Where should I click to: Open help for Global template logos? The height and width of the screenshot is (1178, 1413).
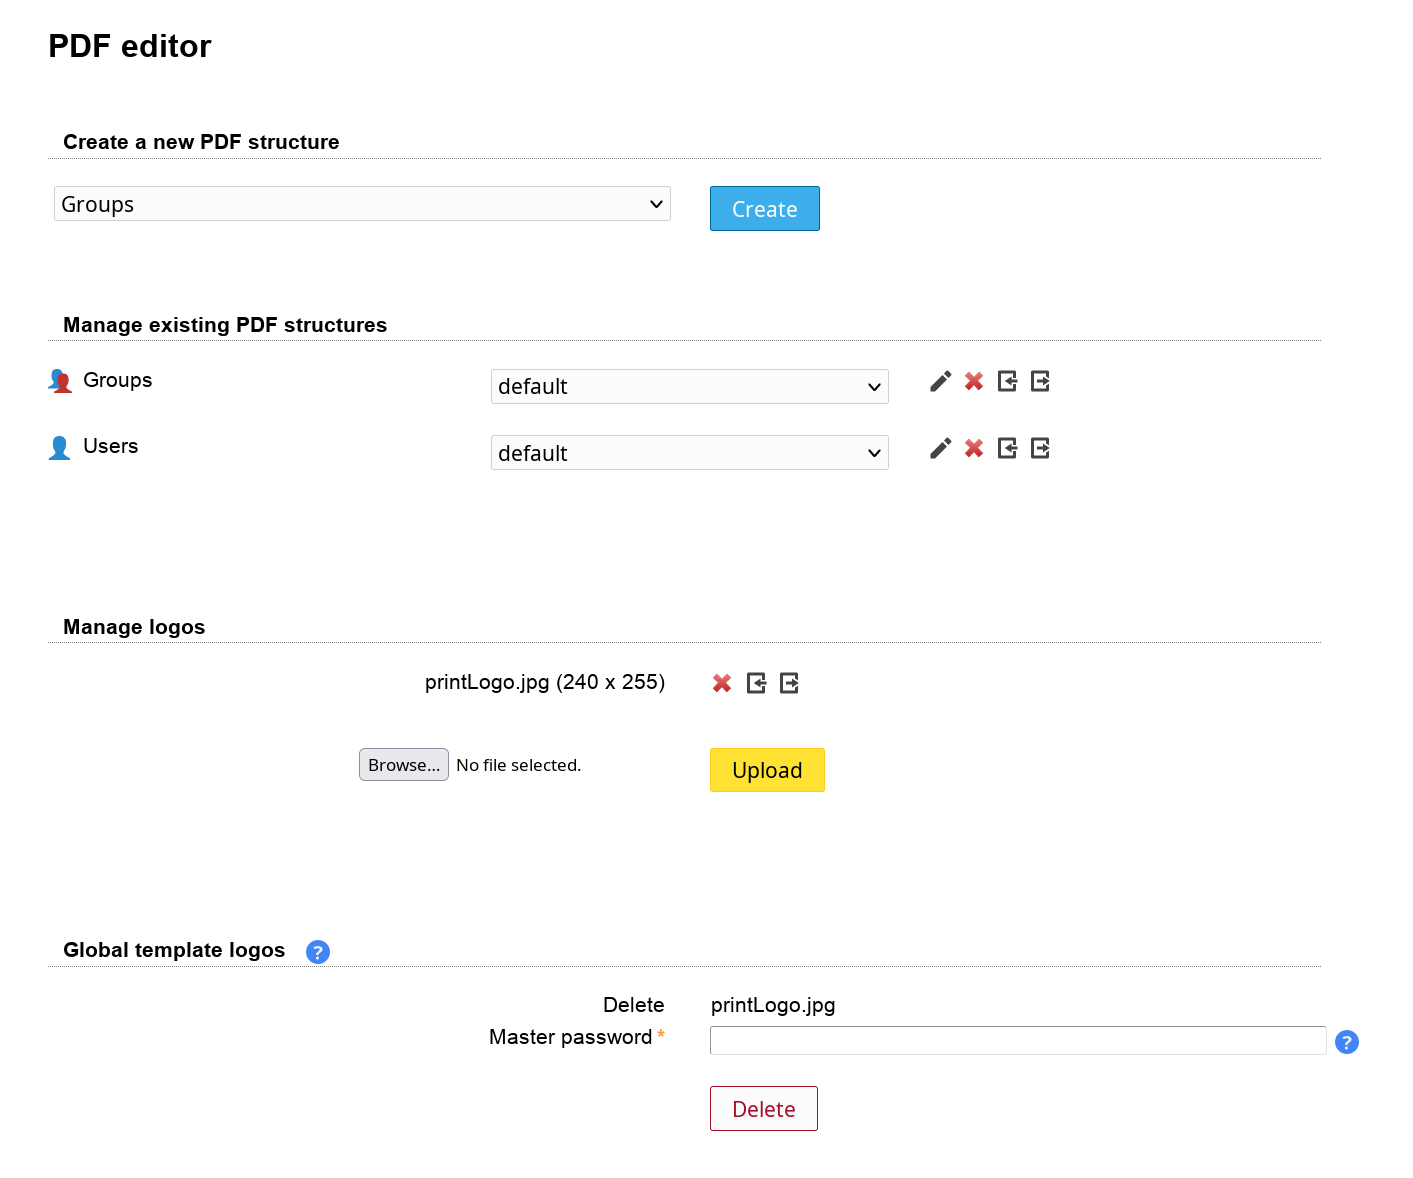pyautogui.click(x=318, y=952)
